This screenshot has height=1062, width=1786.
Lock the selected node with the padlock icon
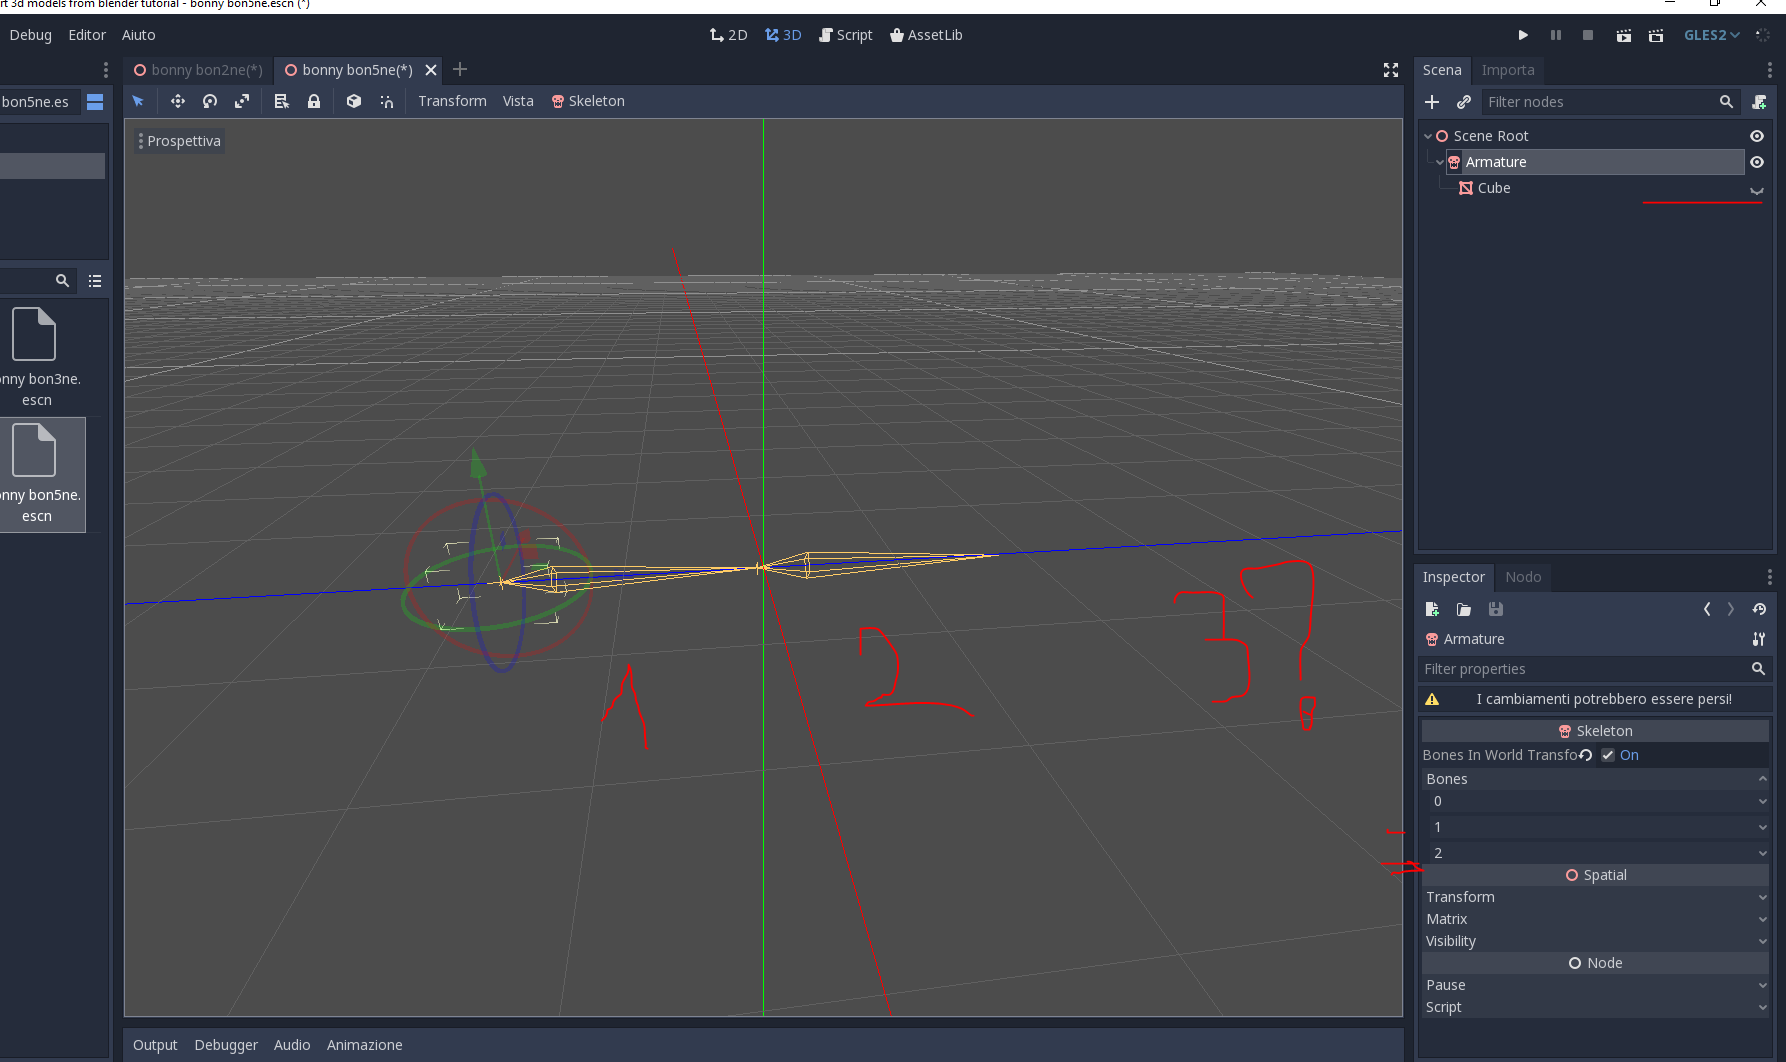click(314, 101)
